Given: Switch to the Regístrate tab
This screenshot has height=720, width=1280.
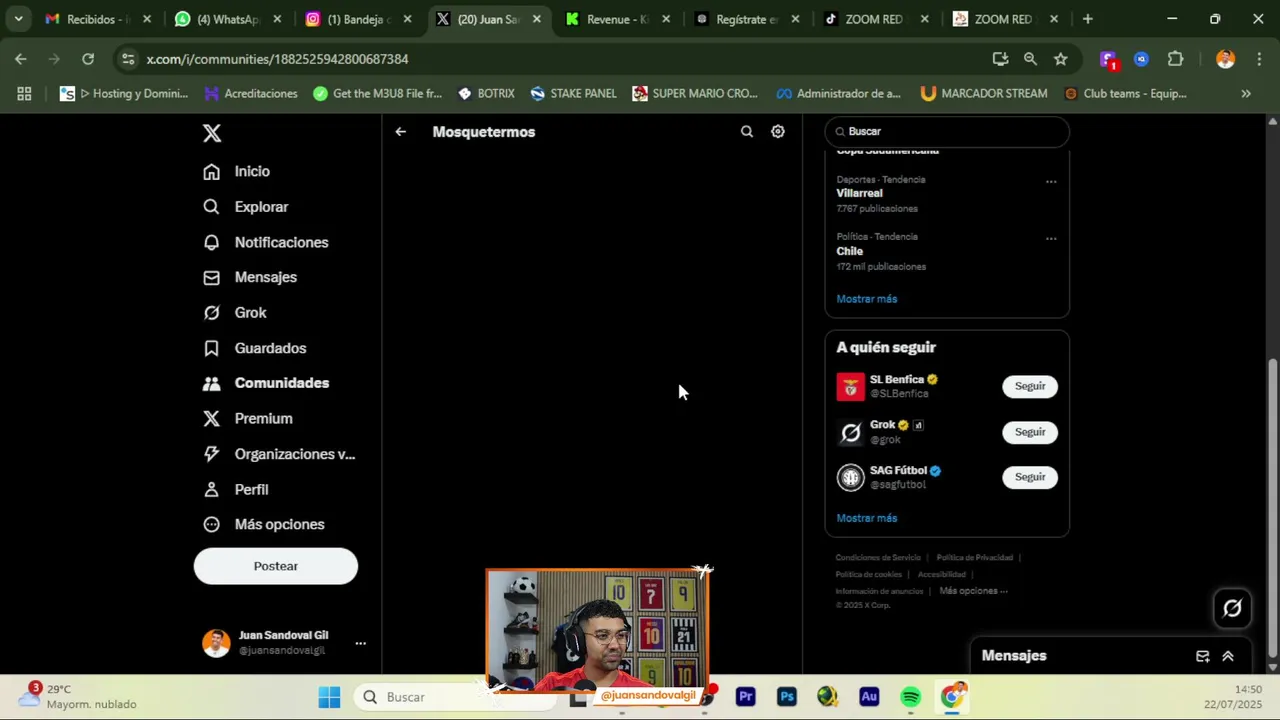Looking at the screenshot, I should coord(747,19).
